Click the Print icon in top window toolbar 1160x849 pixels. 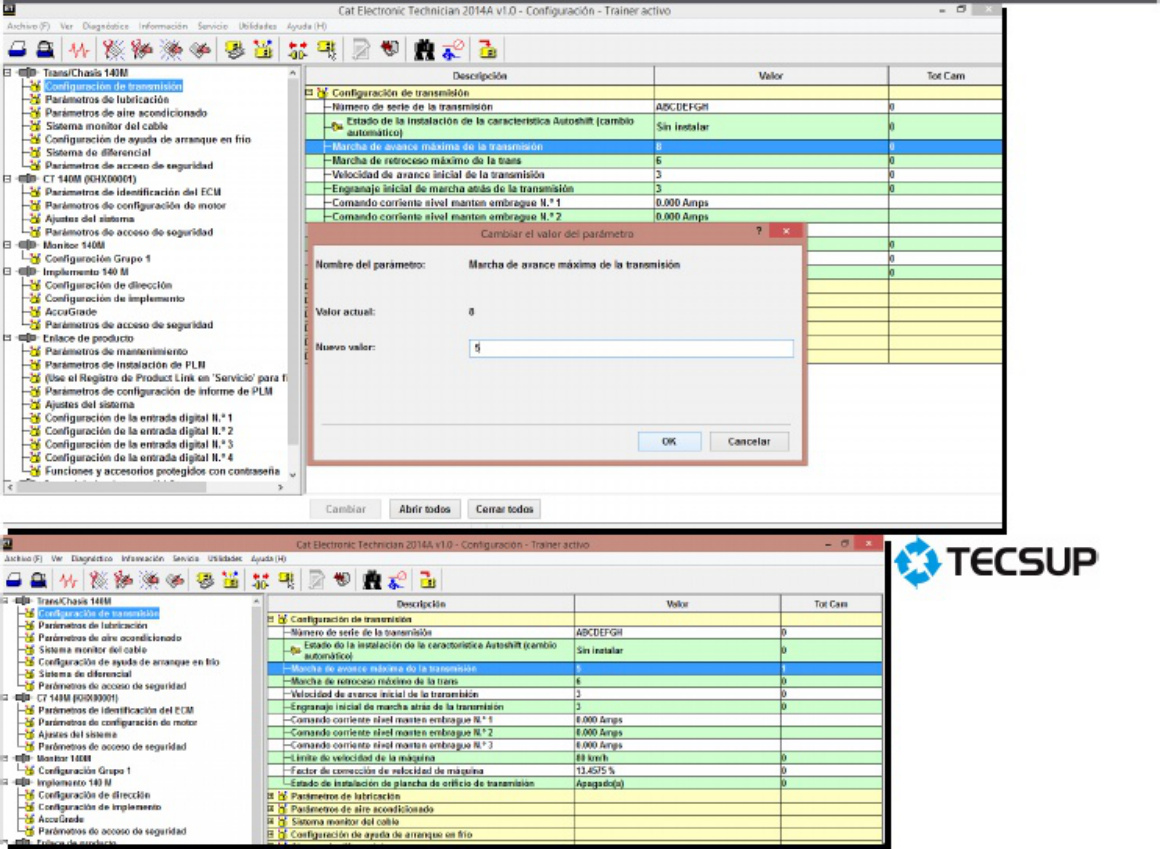click(17, 50)
